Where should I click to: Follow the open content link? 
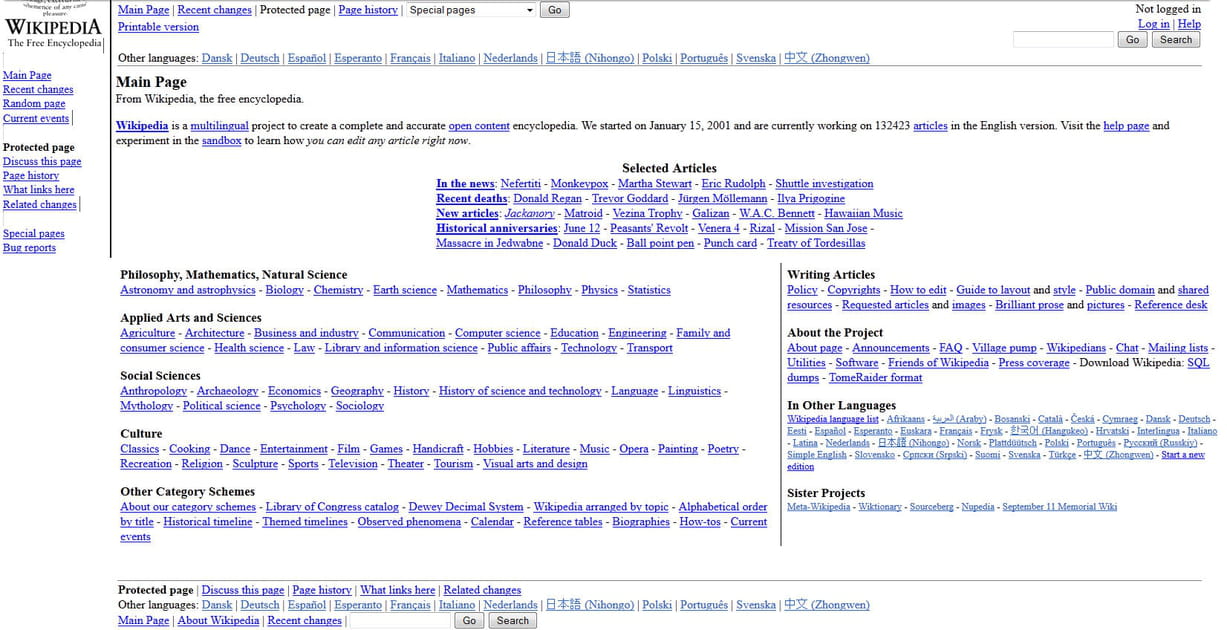(479, 126)
